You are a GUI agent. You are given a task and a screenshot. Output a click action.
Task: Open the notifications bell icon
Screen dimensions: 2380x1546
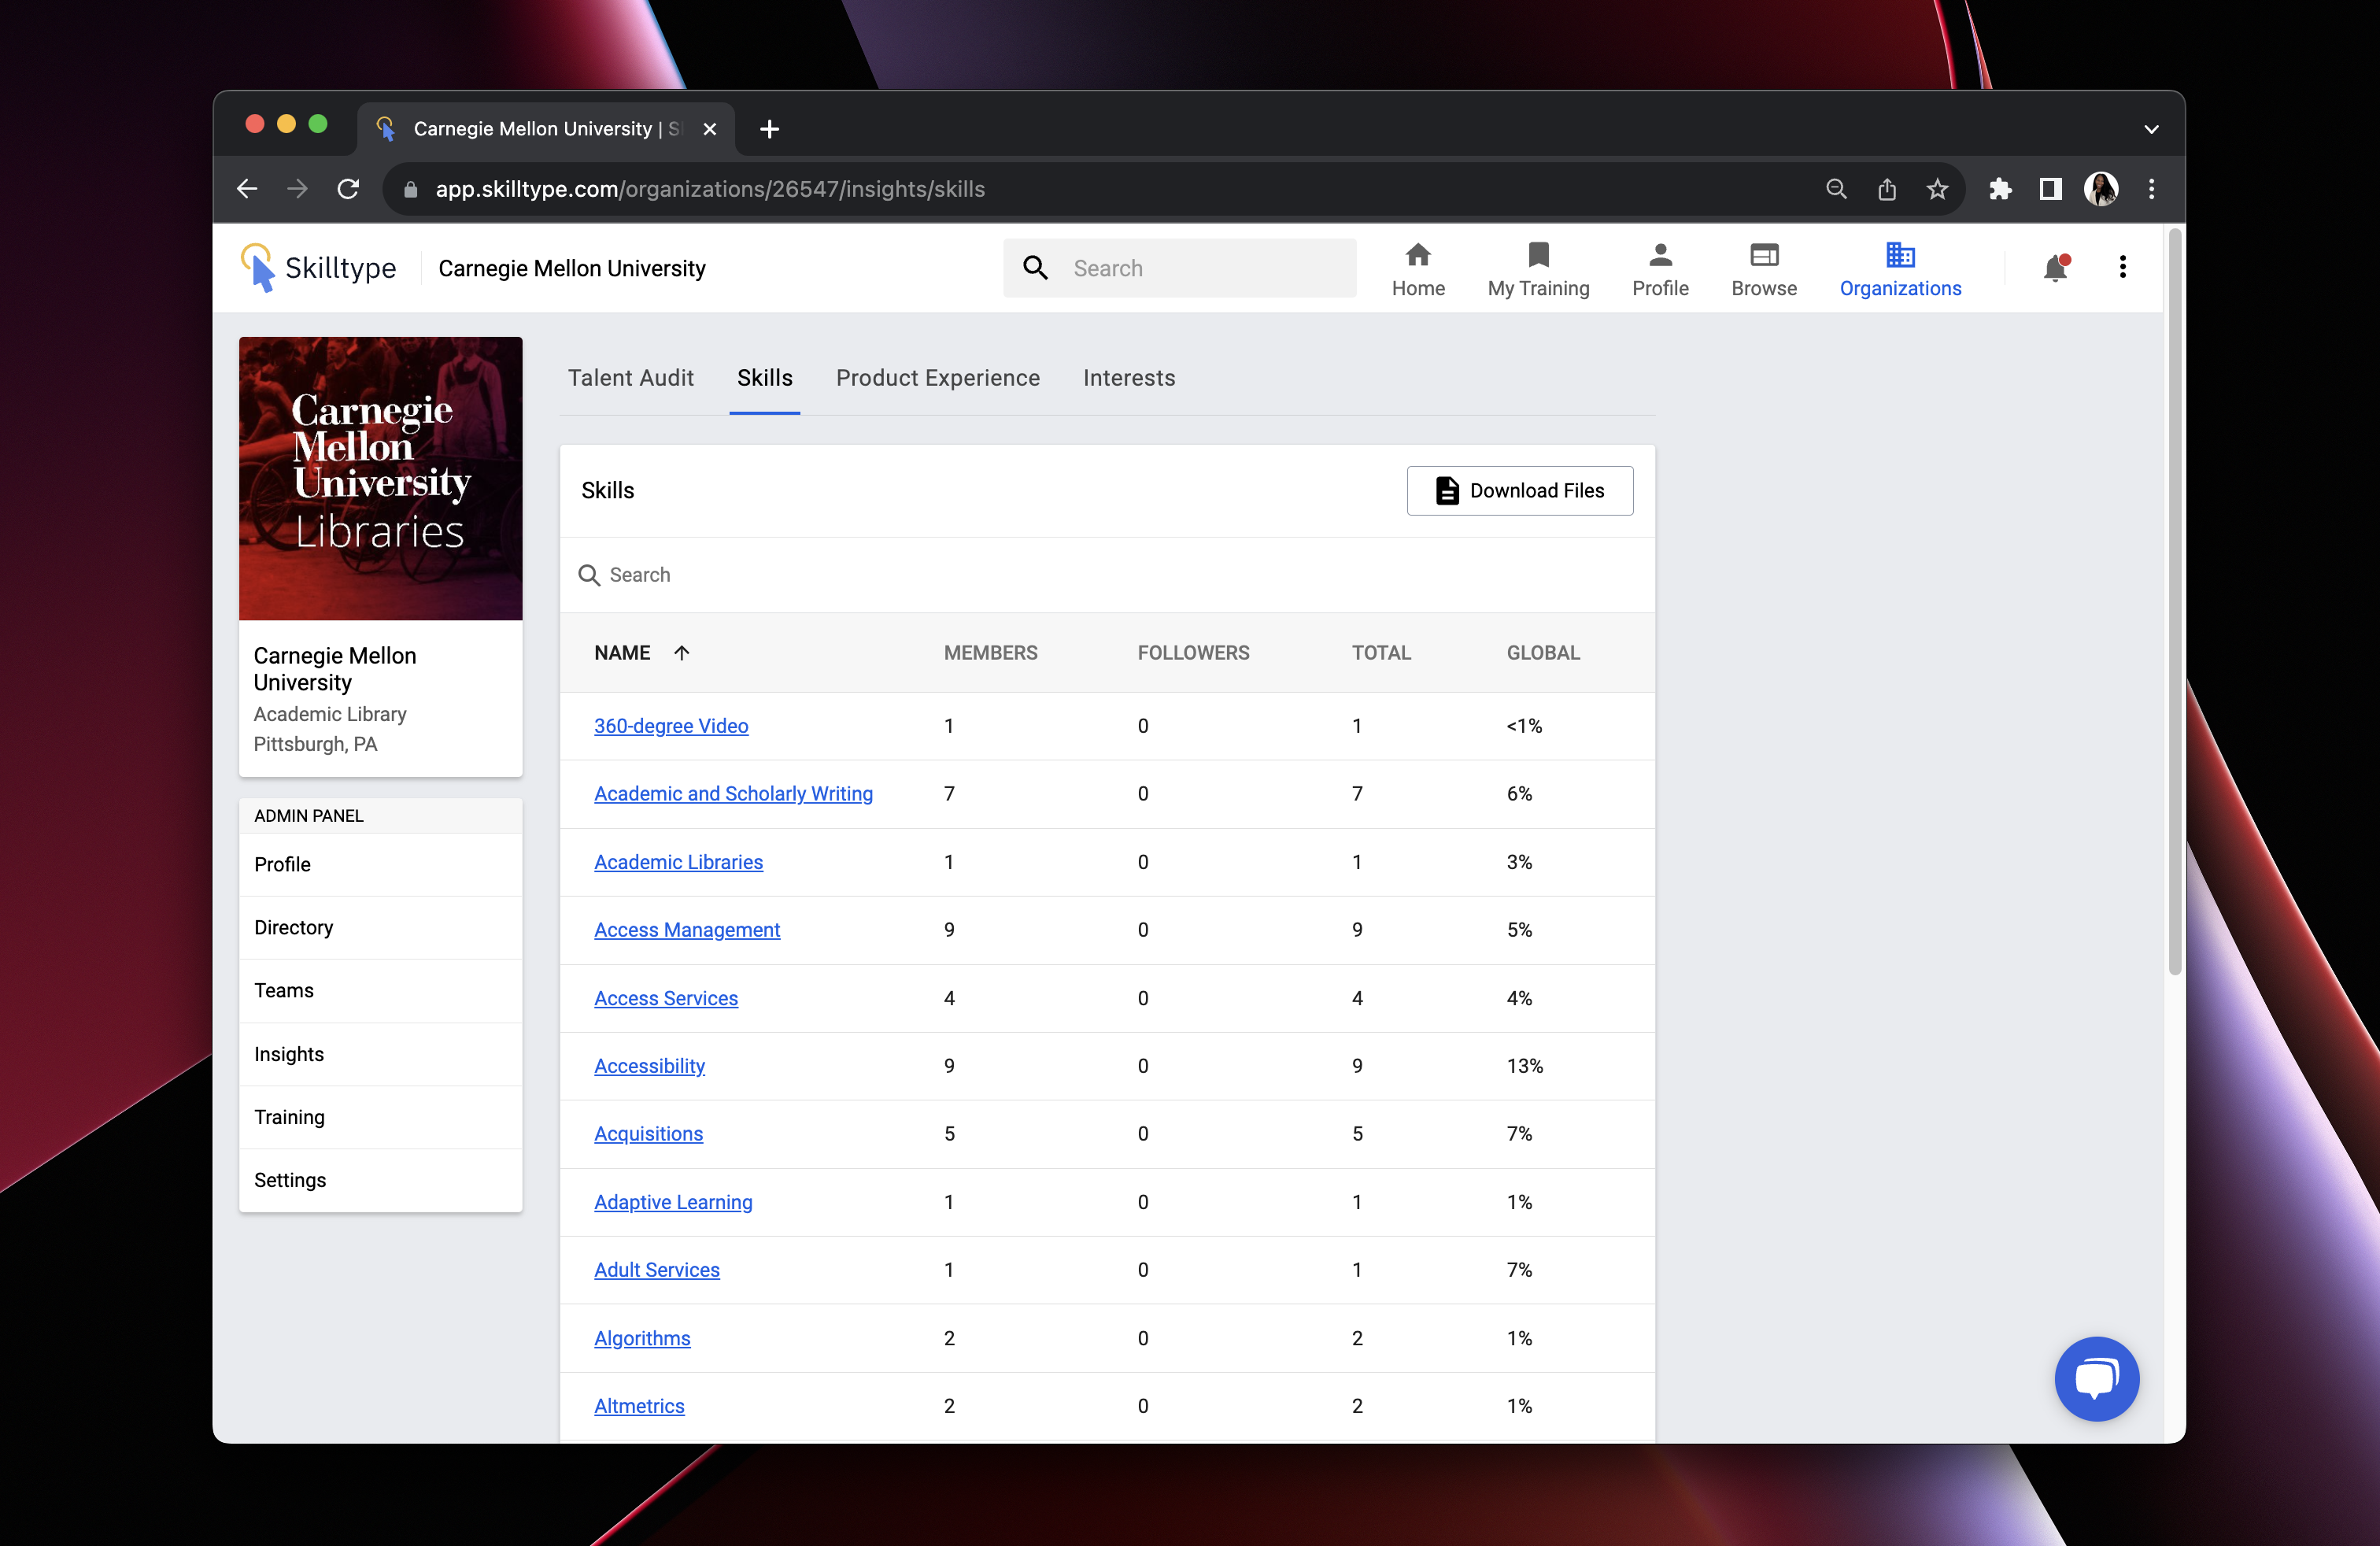[x=2054, y=268]
